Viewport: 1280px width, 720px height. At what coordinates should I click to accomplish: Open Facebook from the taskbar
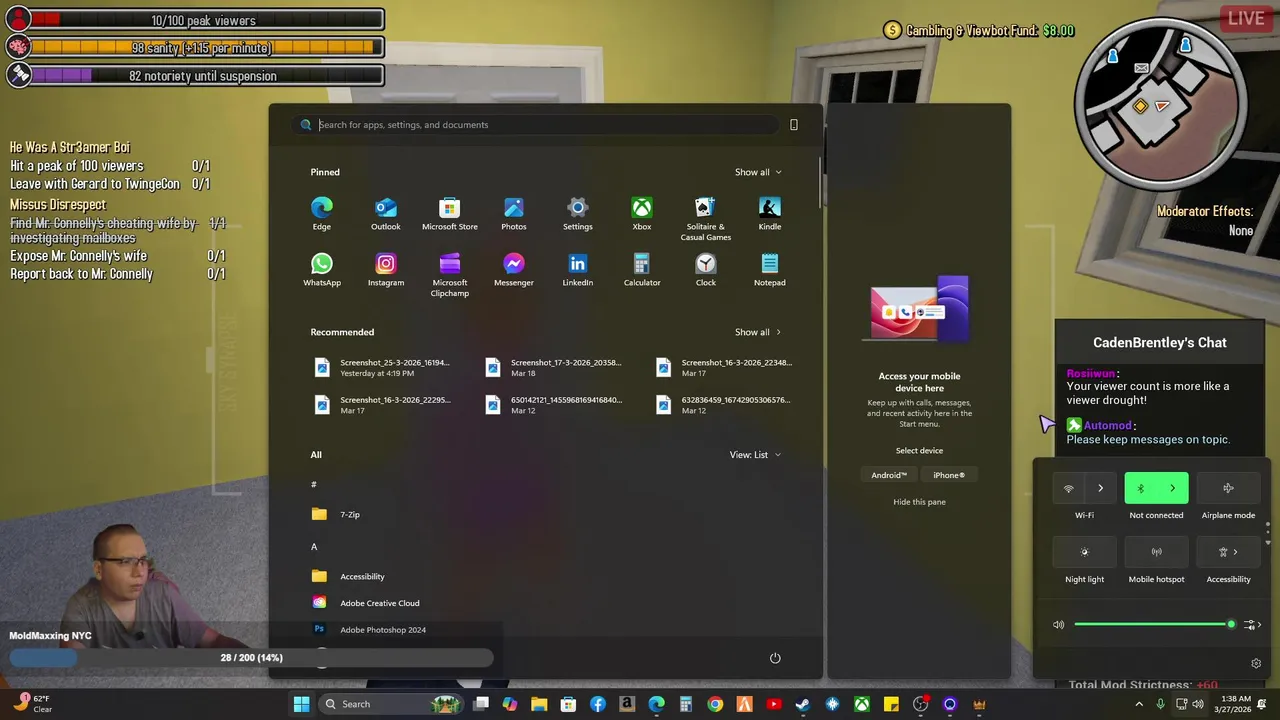tap(598, 704)
